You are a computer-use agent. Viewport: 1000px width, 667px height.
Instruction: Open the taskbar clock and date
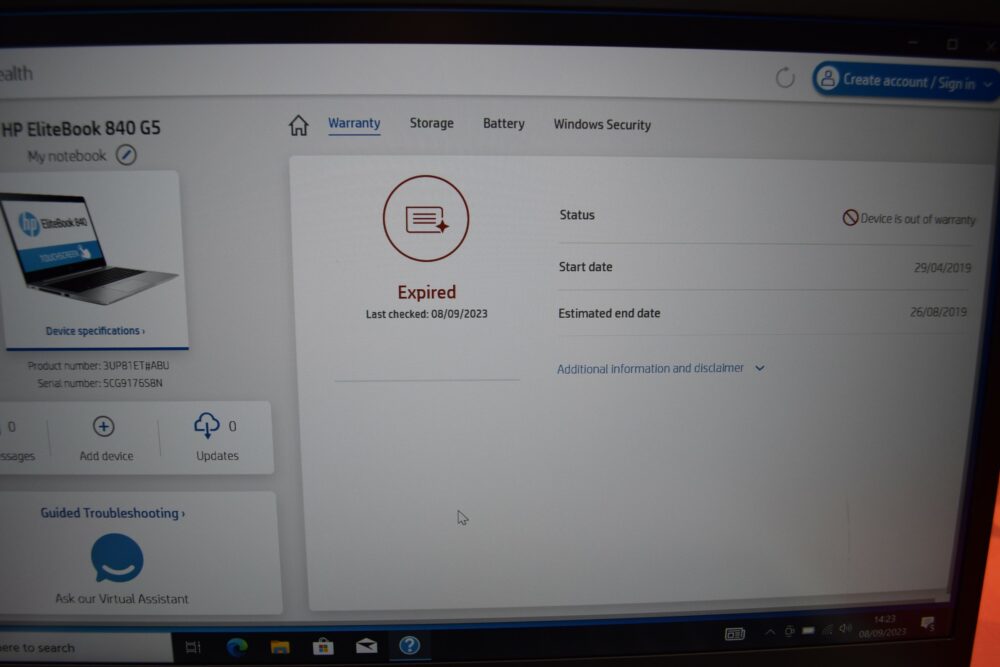(x=883, y=626)
